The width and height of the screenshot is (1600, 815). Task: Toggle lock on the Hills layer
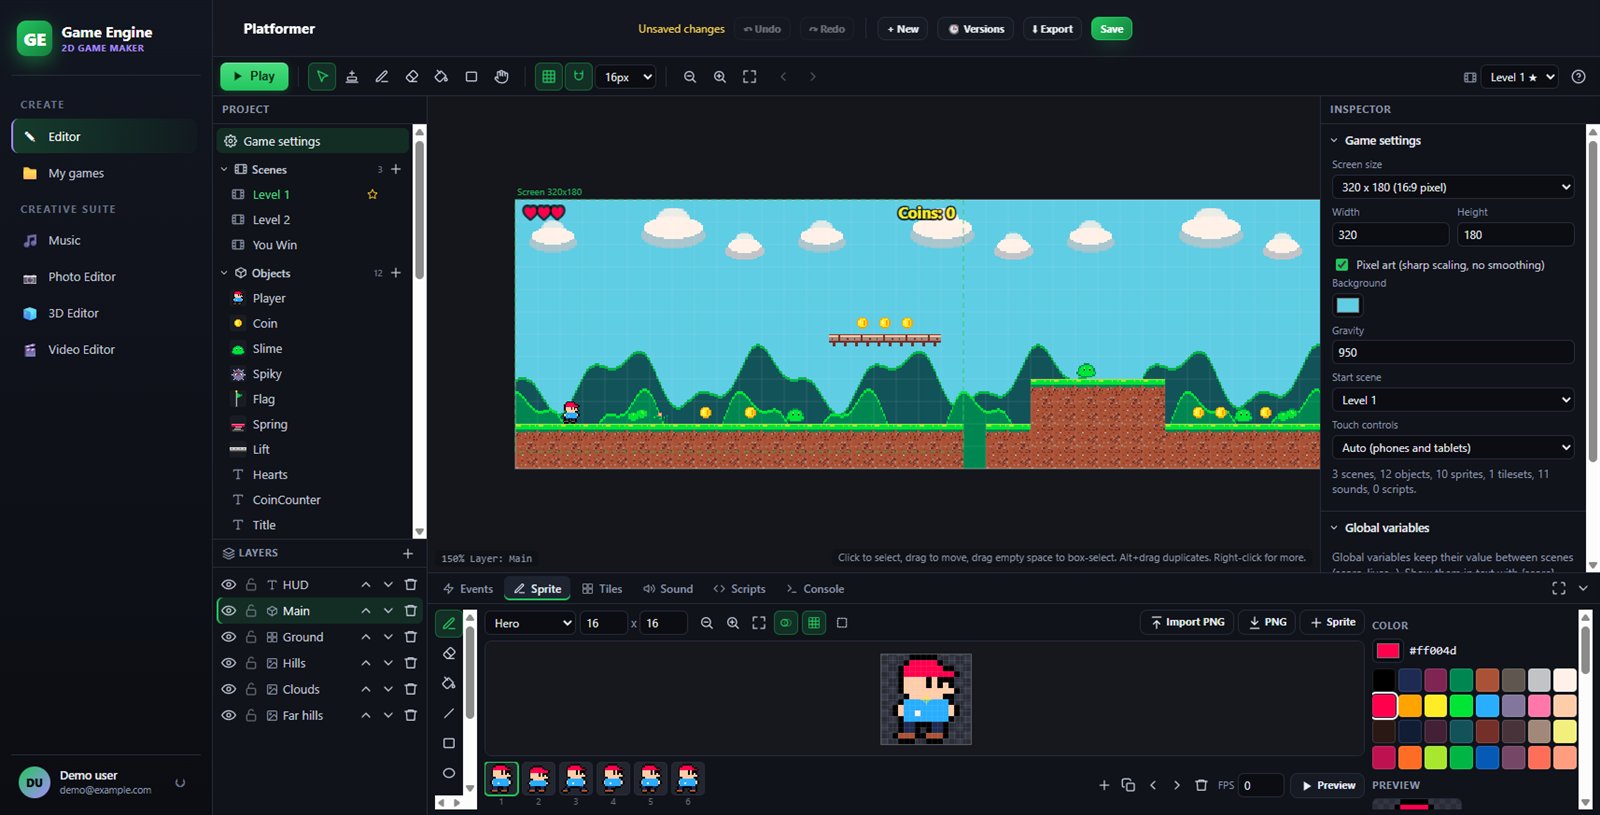coord(251,663)
